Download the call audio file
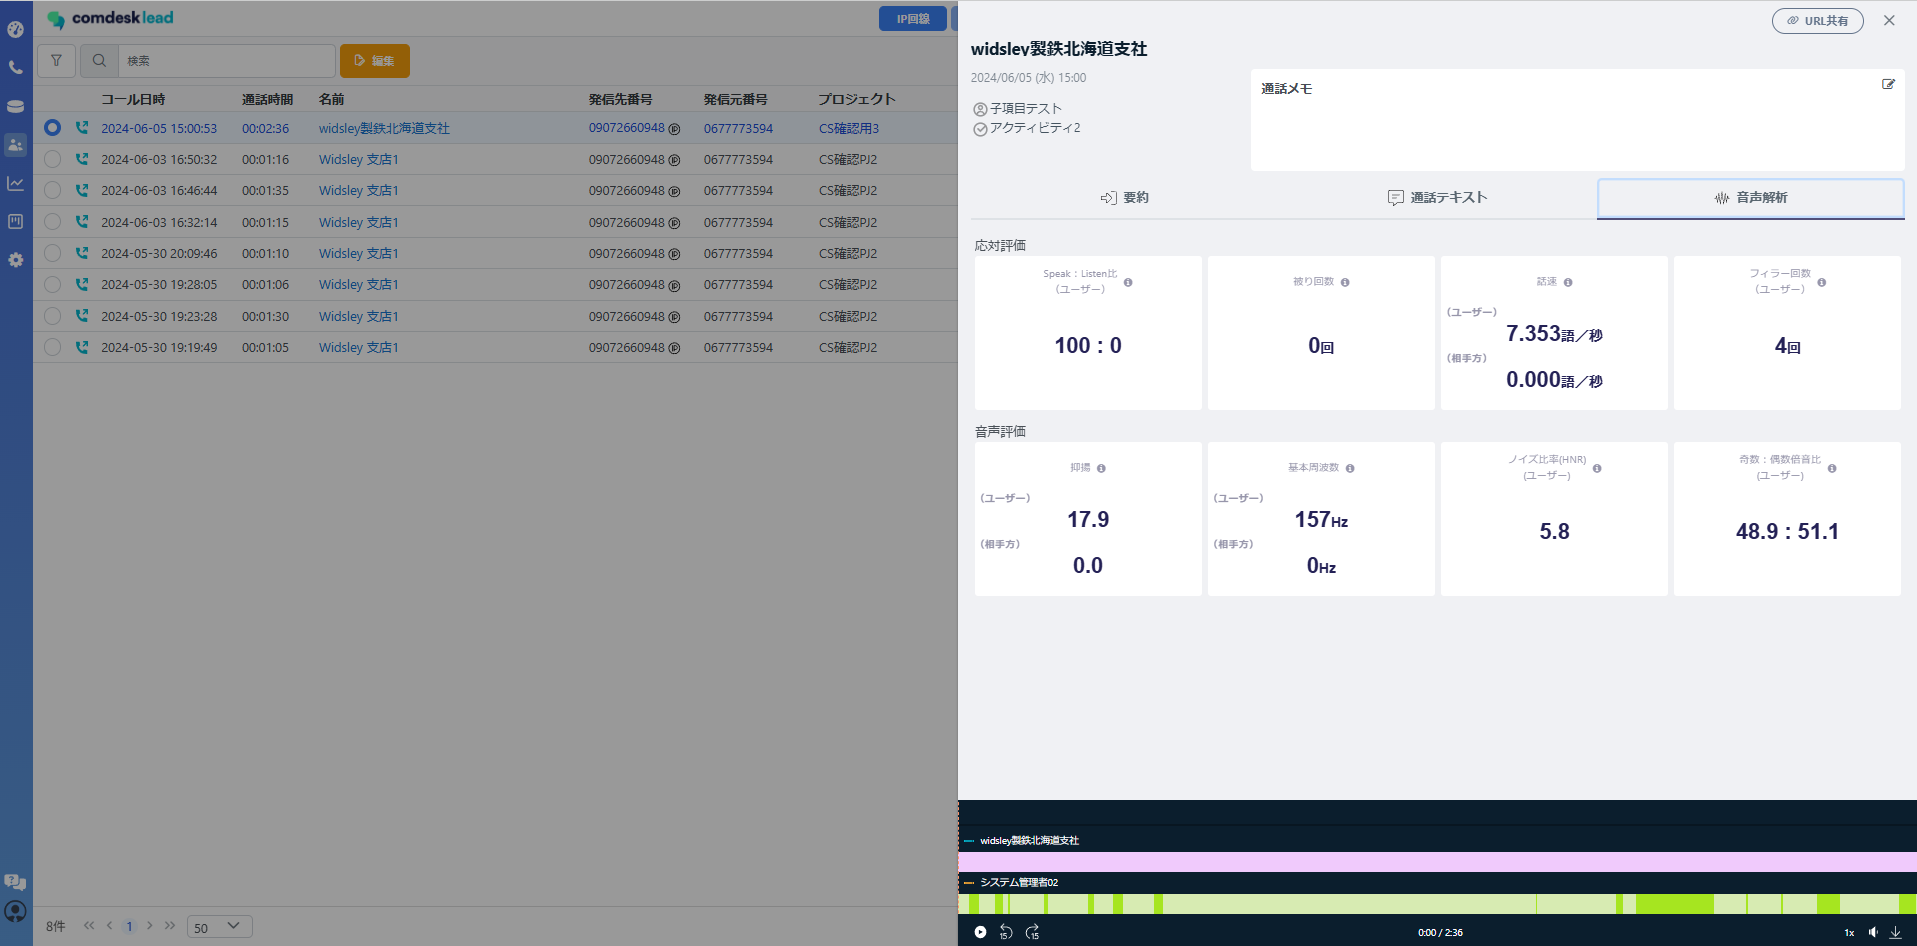The width and height of the screenshot is (1917, 946). [1895, 932]
